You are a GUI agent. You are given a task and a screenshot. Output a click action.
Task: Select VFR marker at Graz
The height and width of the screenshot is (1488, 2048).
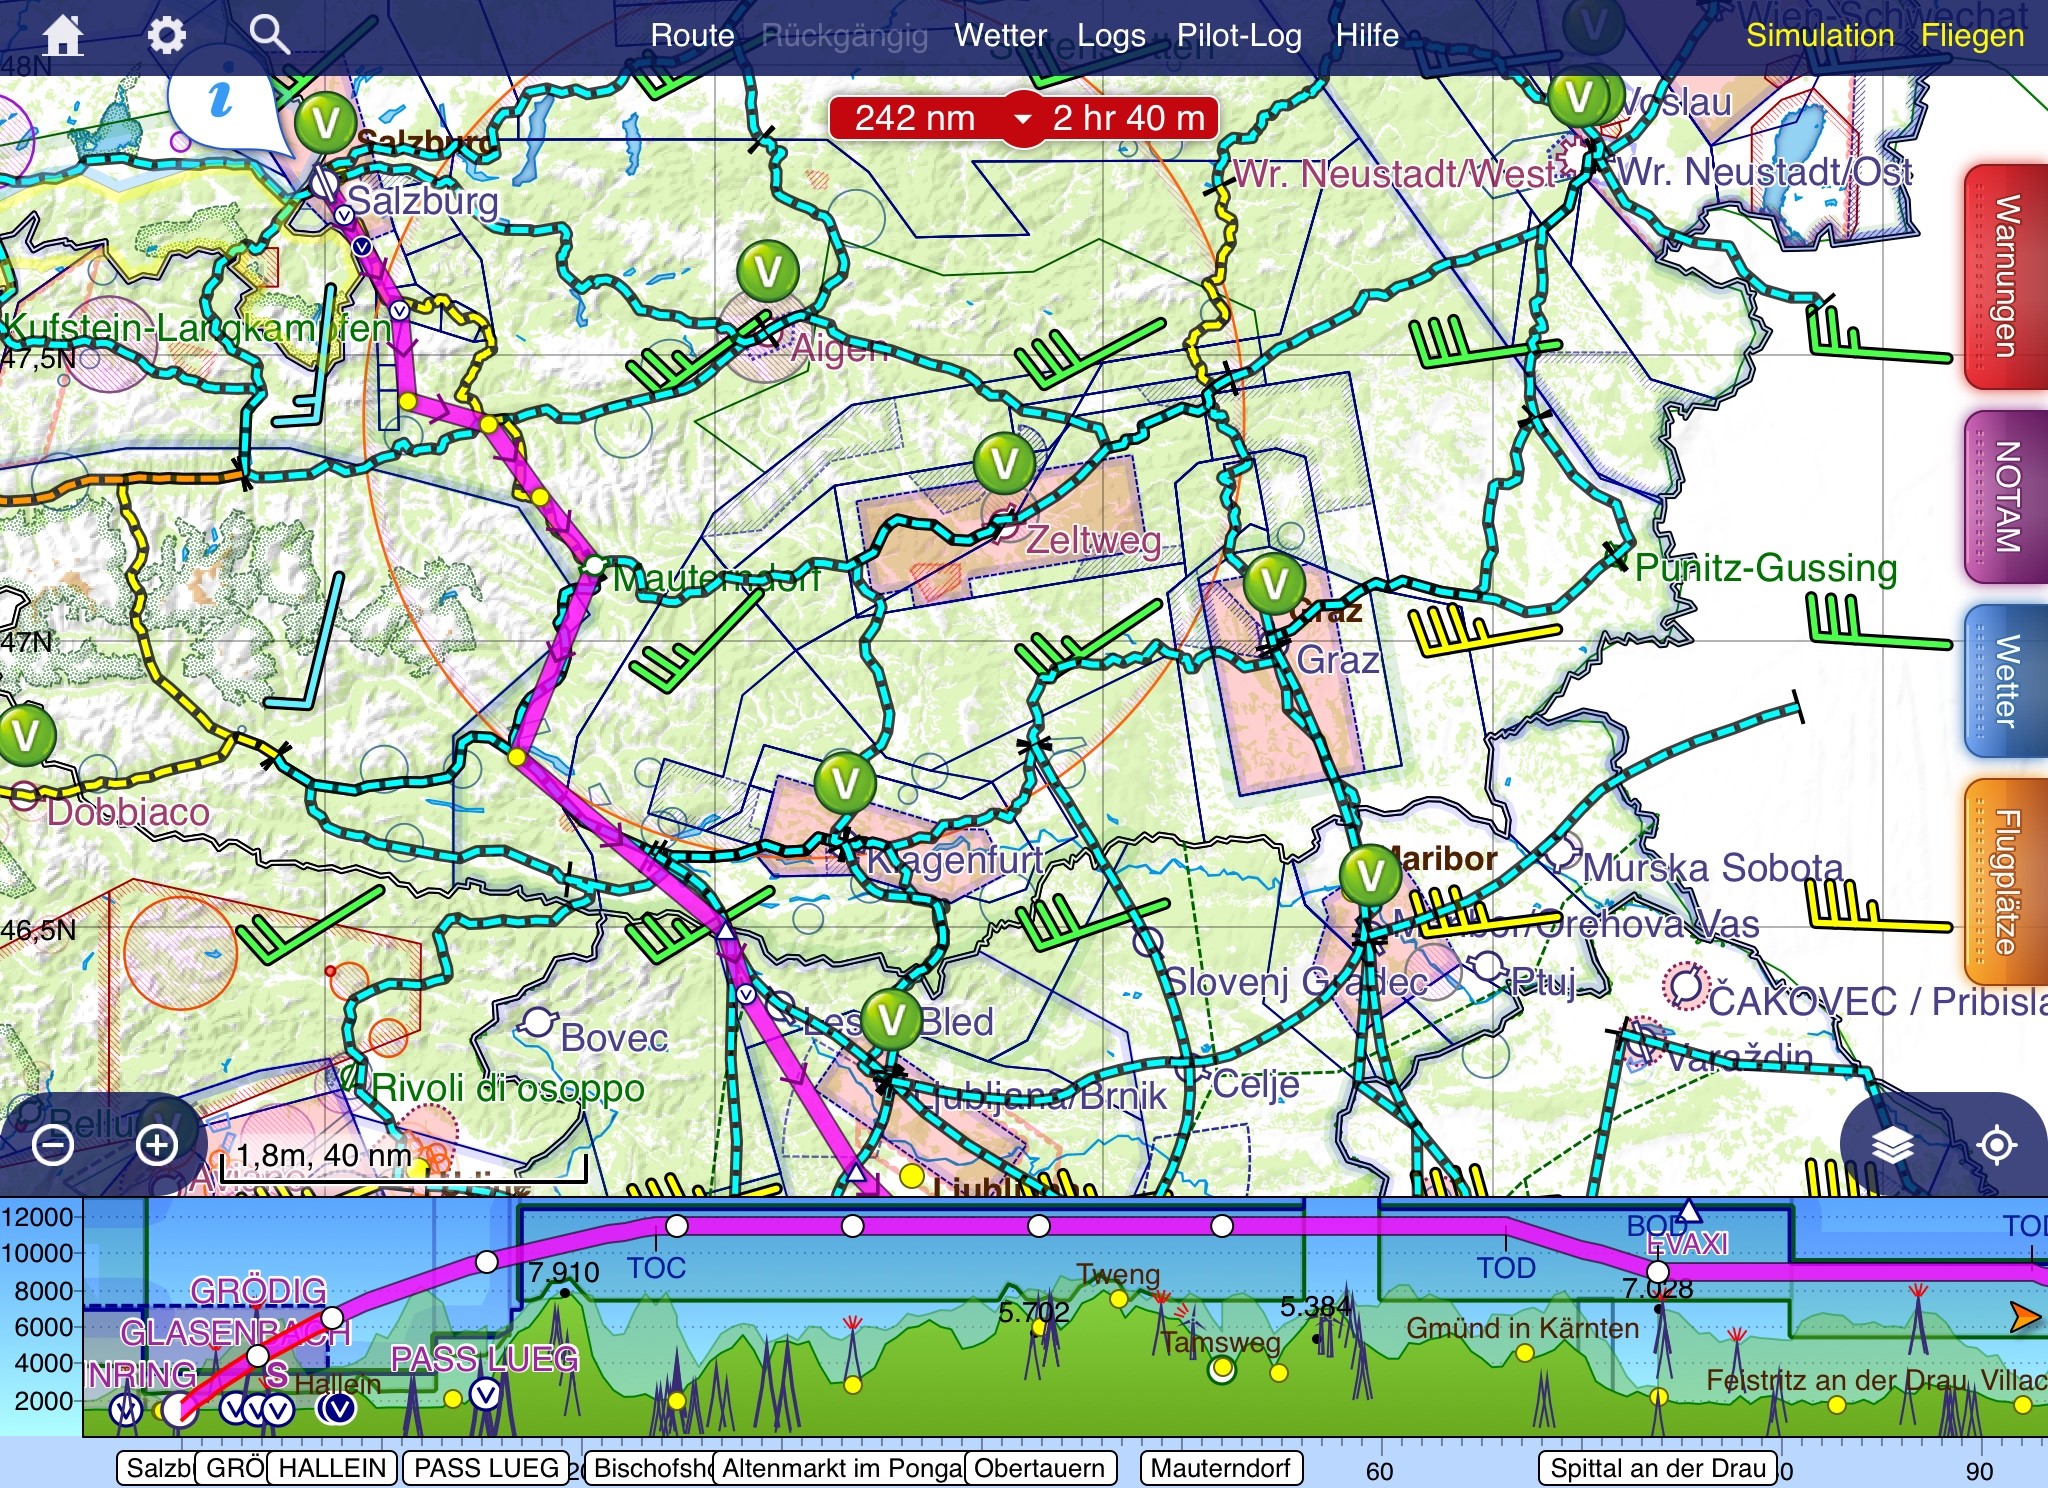(1274, 583)
